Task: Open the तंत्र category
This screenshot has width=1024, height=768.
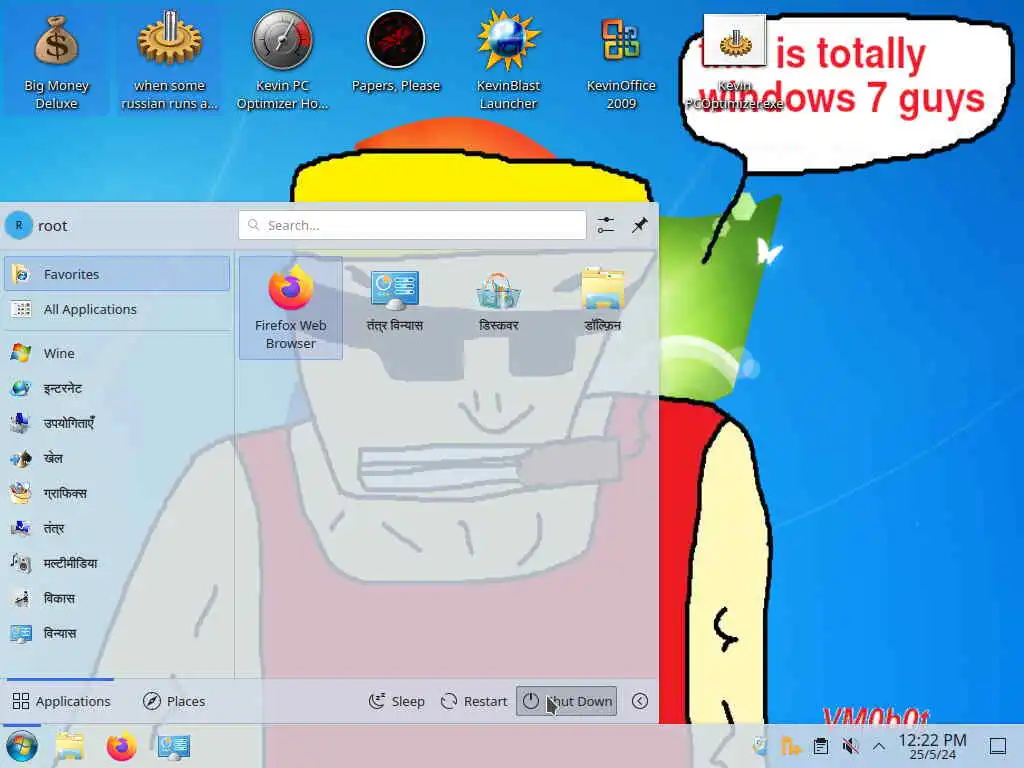Action: (117, 528)
